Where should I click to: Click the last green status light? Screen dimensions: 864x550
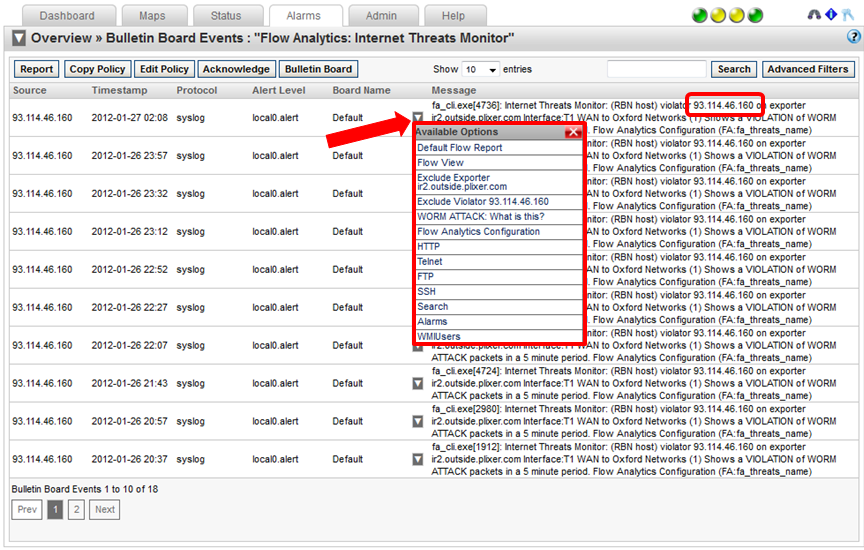755,16
